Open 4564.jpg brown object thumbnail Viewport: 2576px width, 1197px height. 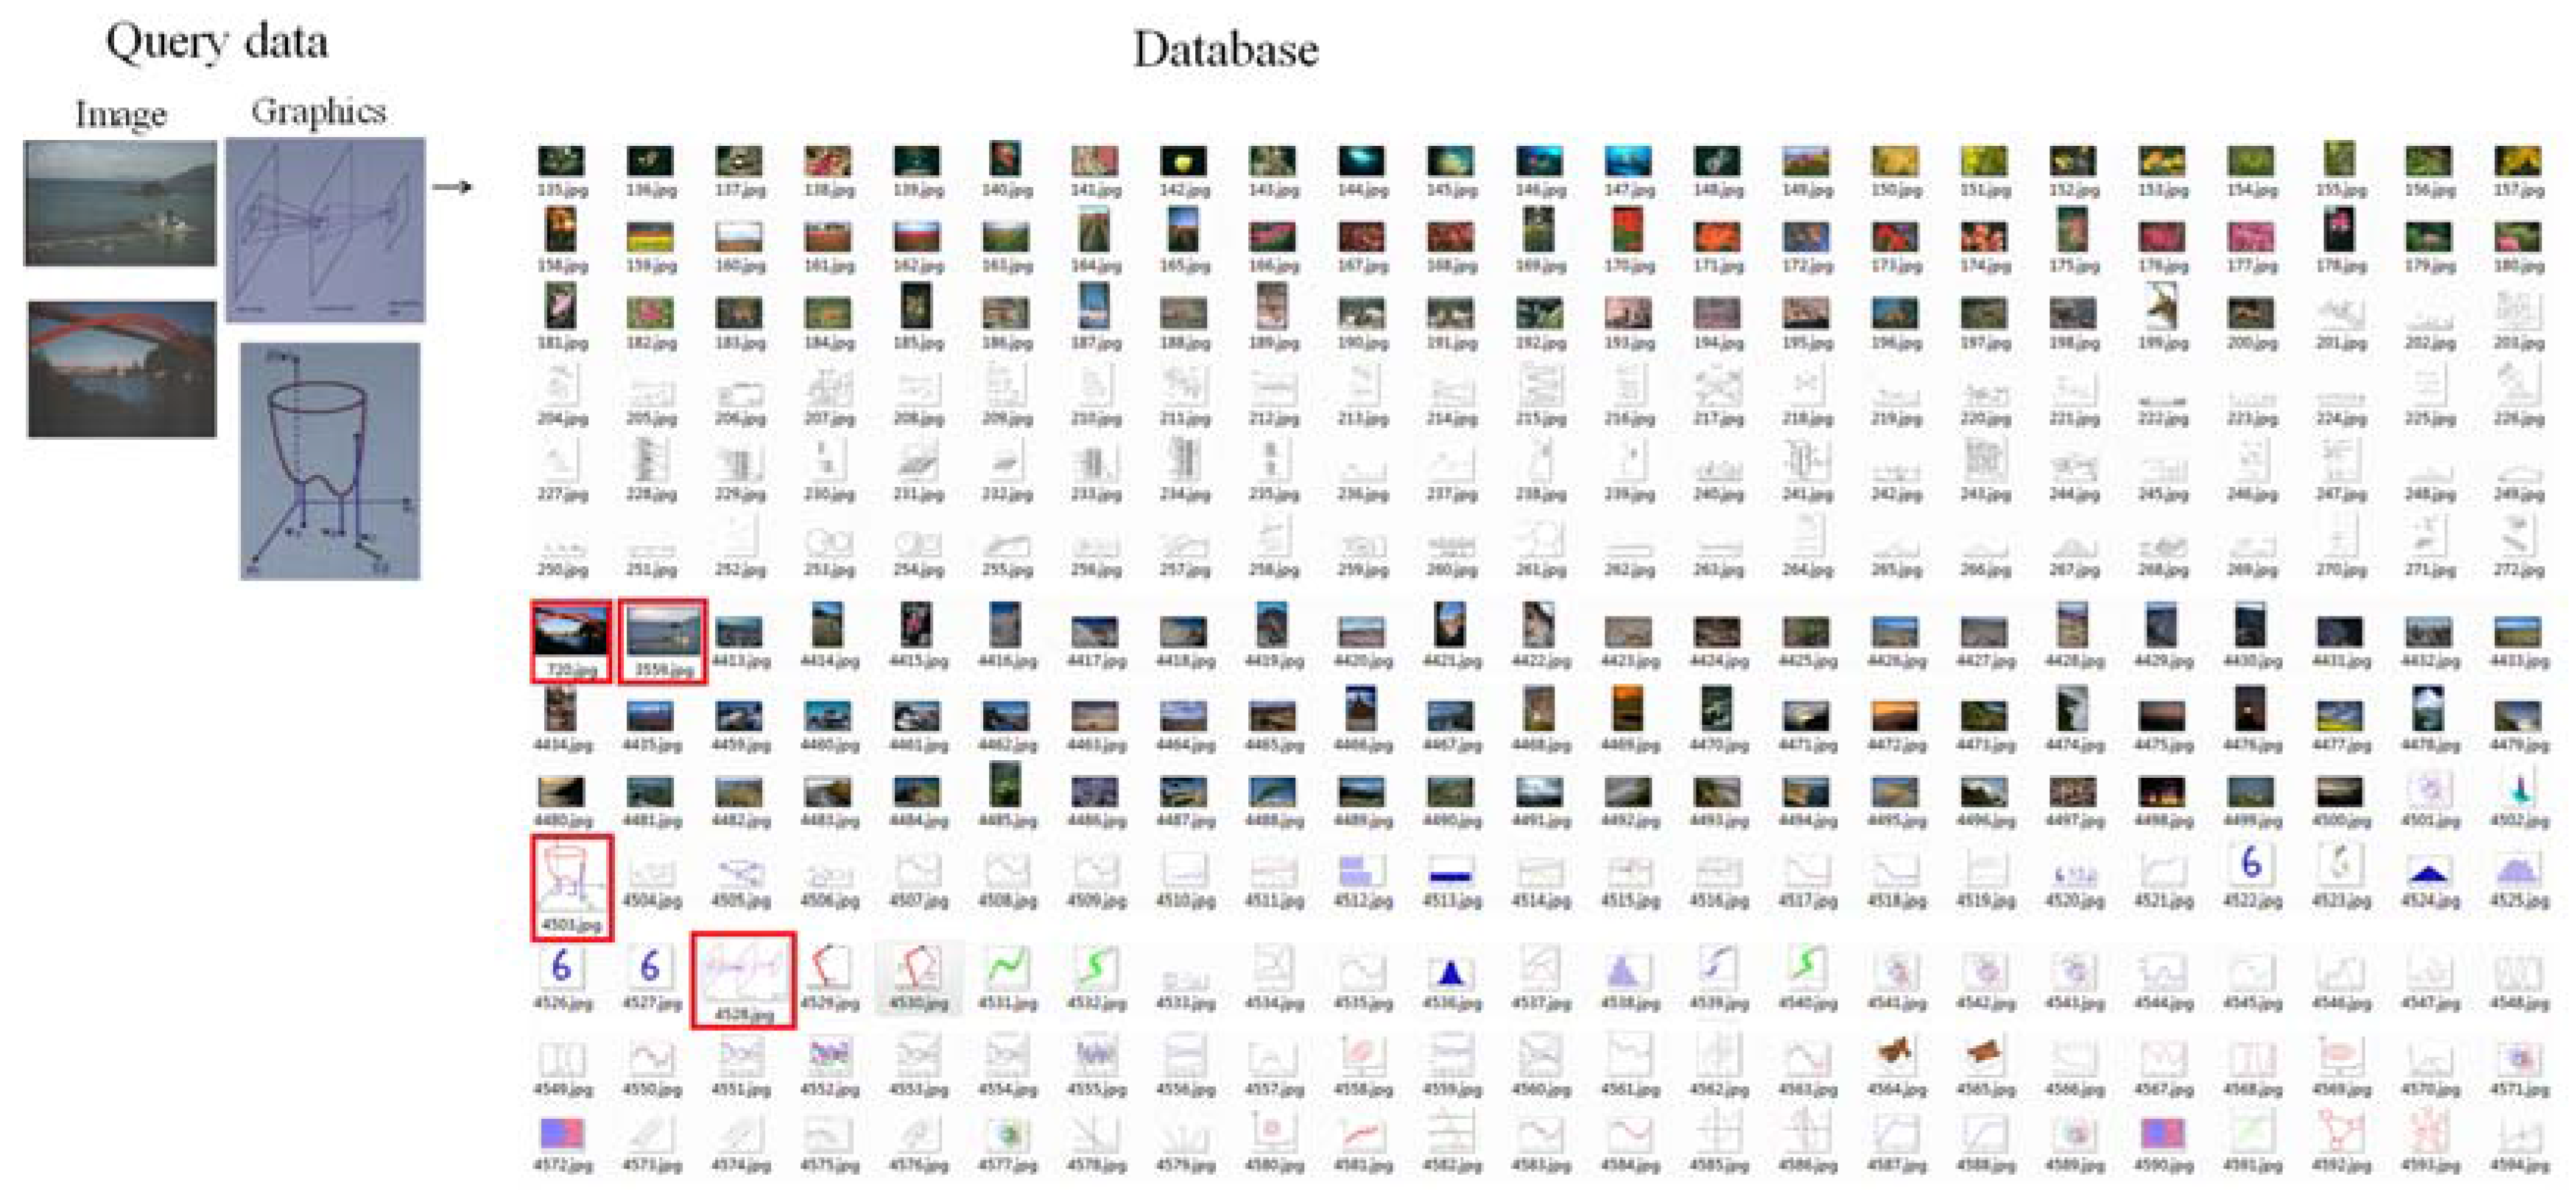(x=1895, y=1053)
